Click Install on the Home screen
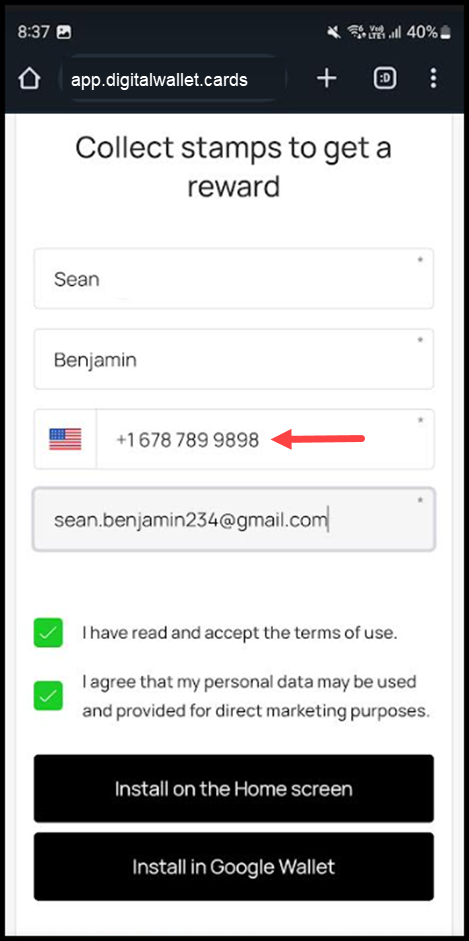 point(234,789)
